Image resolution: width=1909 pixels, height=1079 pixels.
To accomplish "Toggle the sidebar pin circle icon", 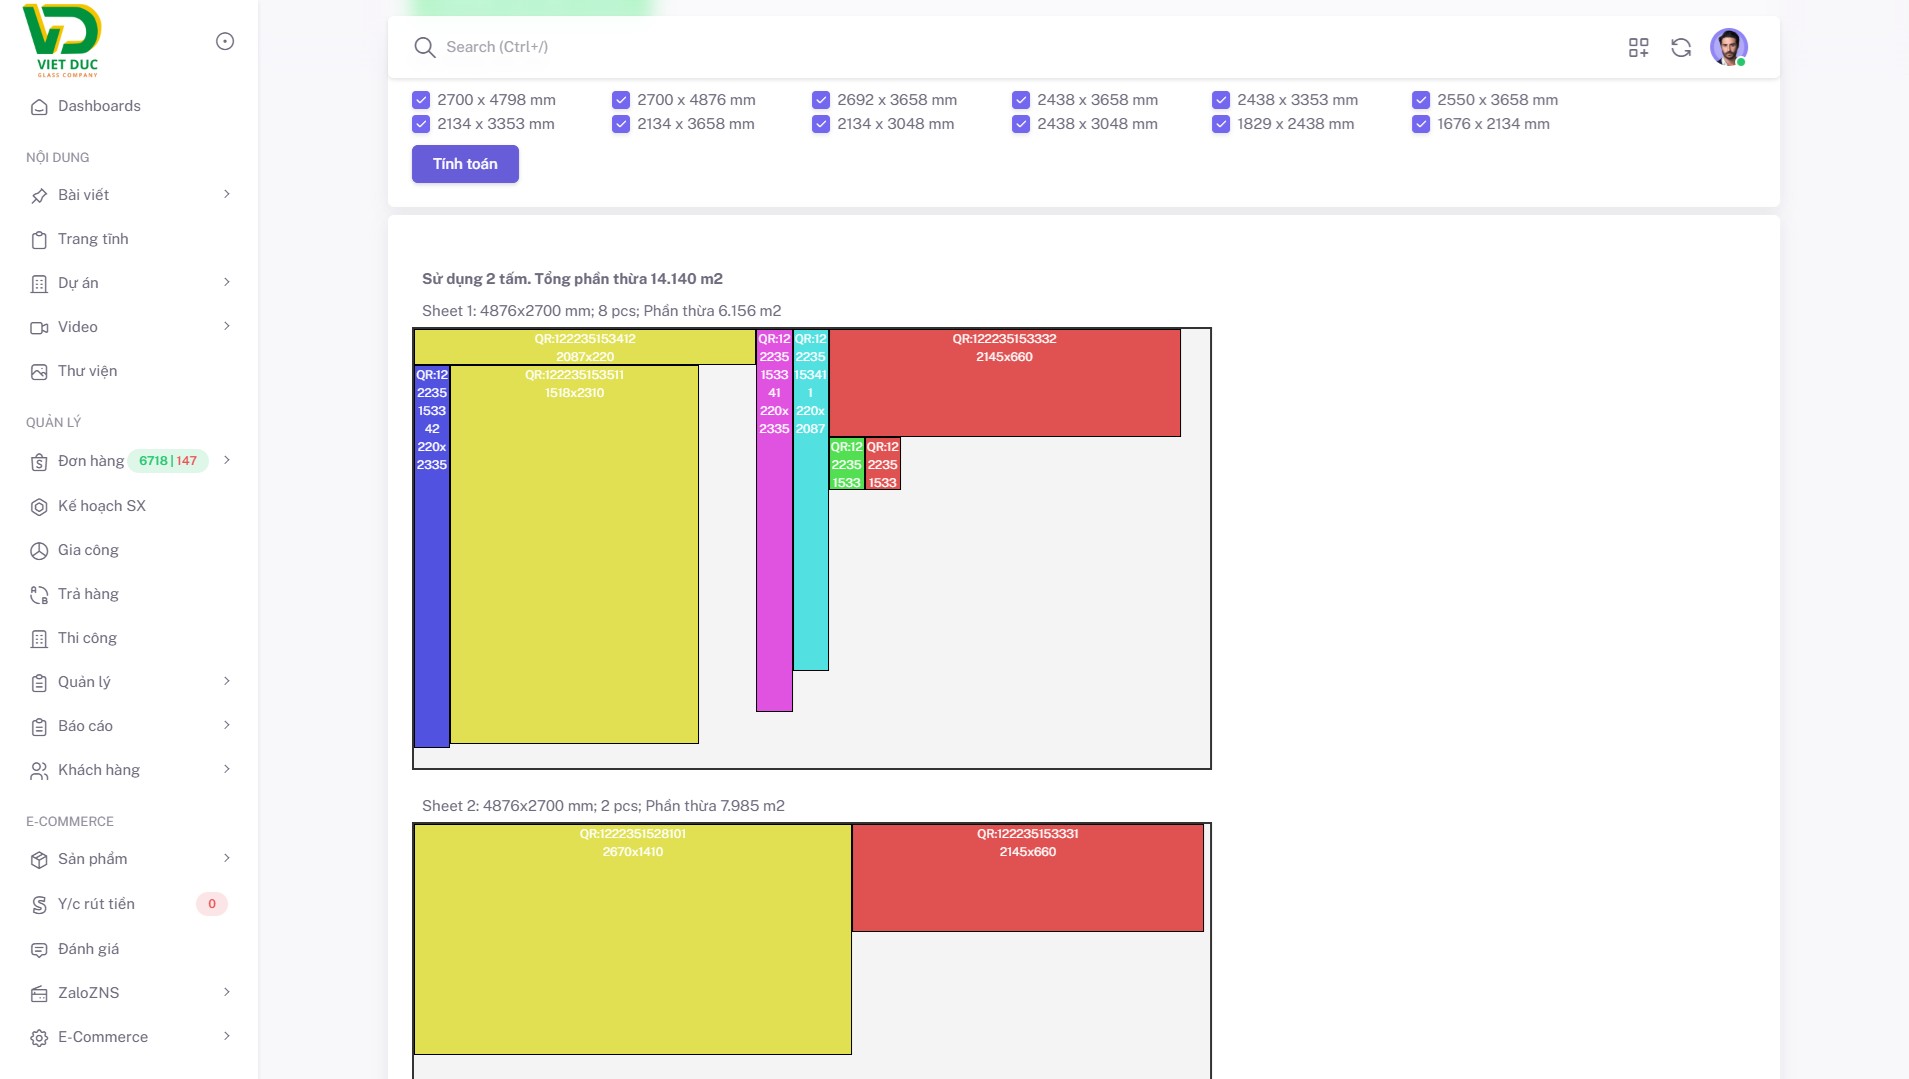I will coord(225,41).
